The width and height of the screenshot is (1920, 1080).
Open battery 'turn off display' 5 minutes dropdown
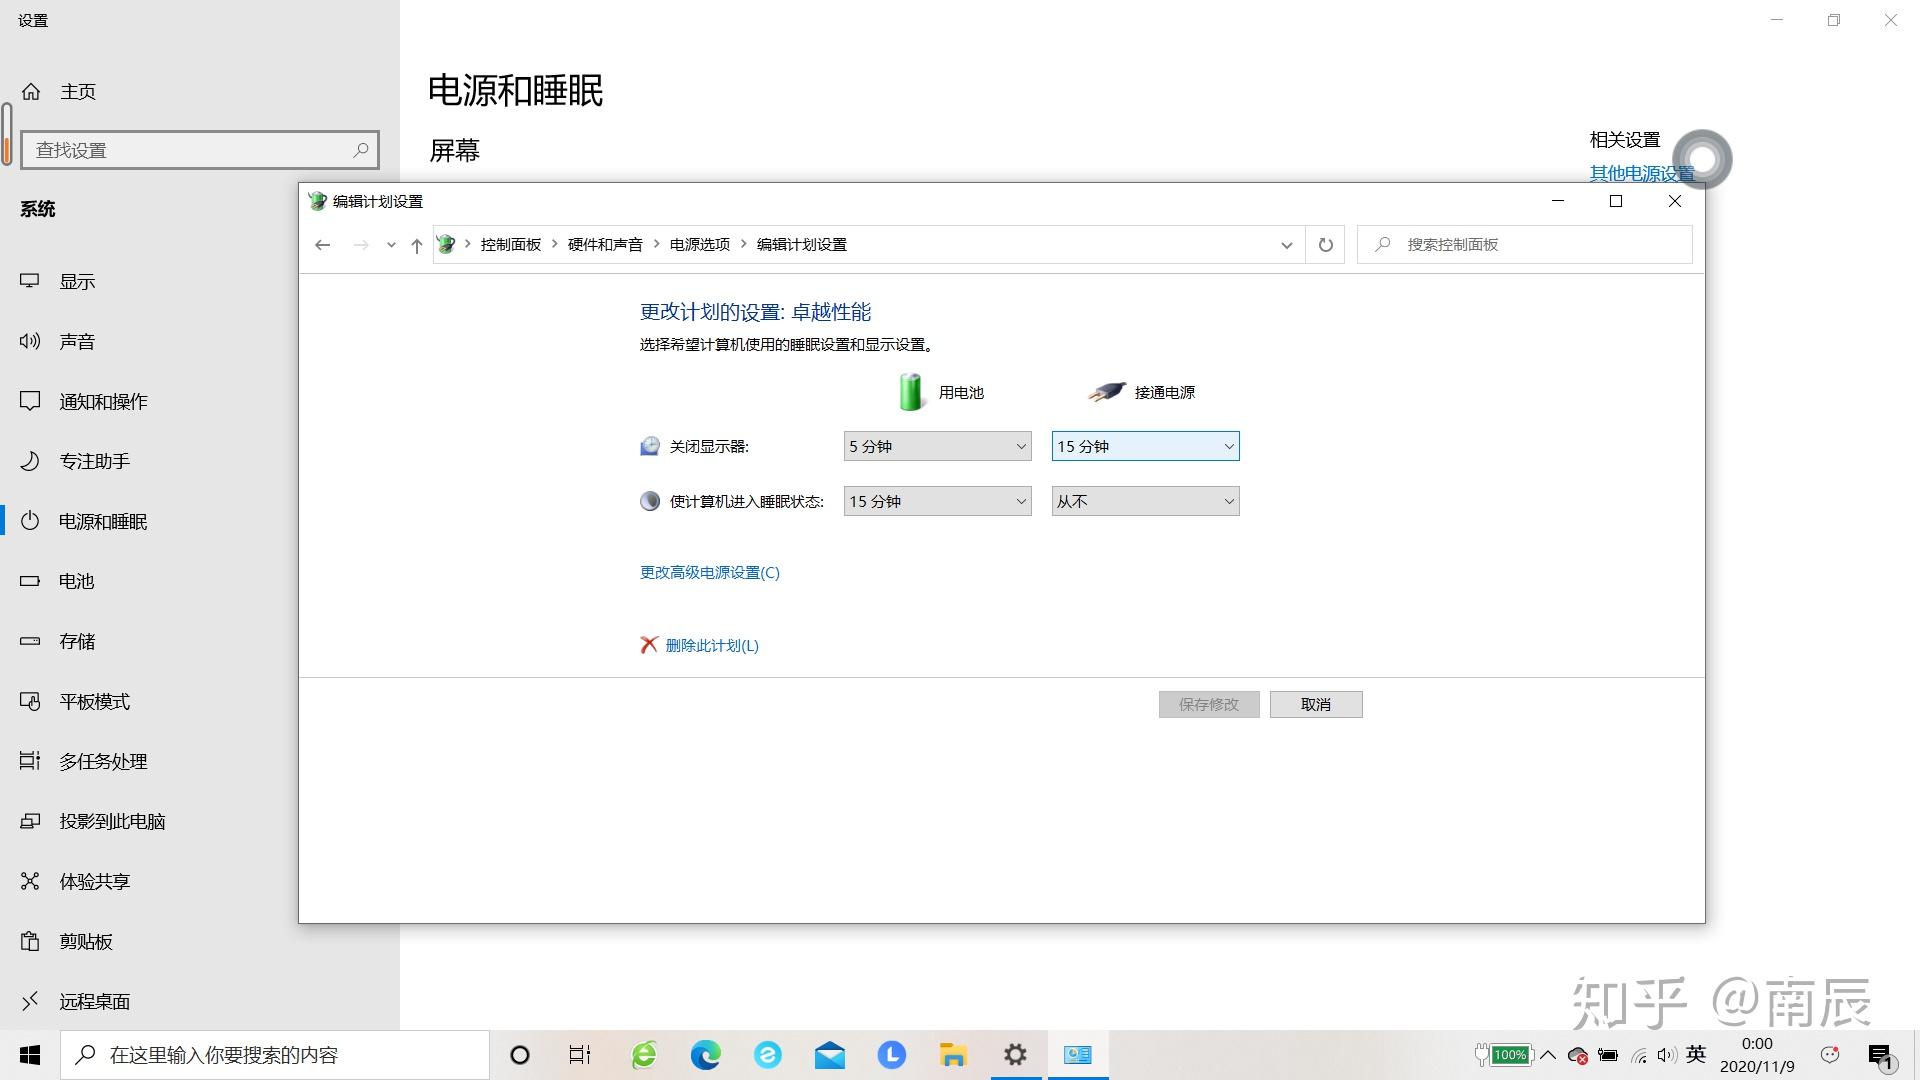[x=937, y=446]
